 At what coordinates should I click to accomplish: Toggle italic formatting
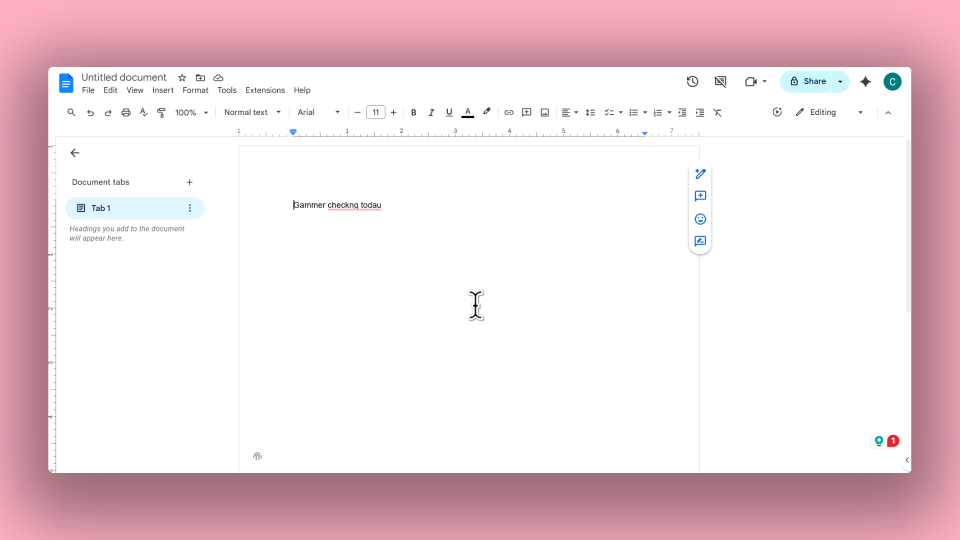tap(431, 113)
